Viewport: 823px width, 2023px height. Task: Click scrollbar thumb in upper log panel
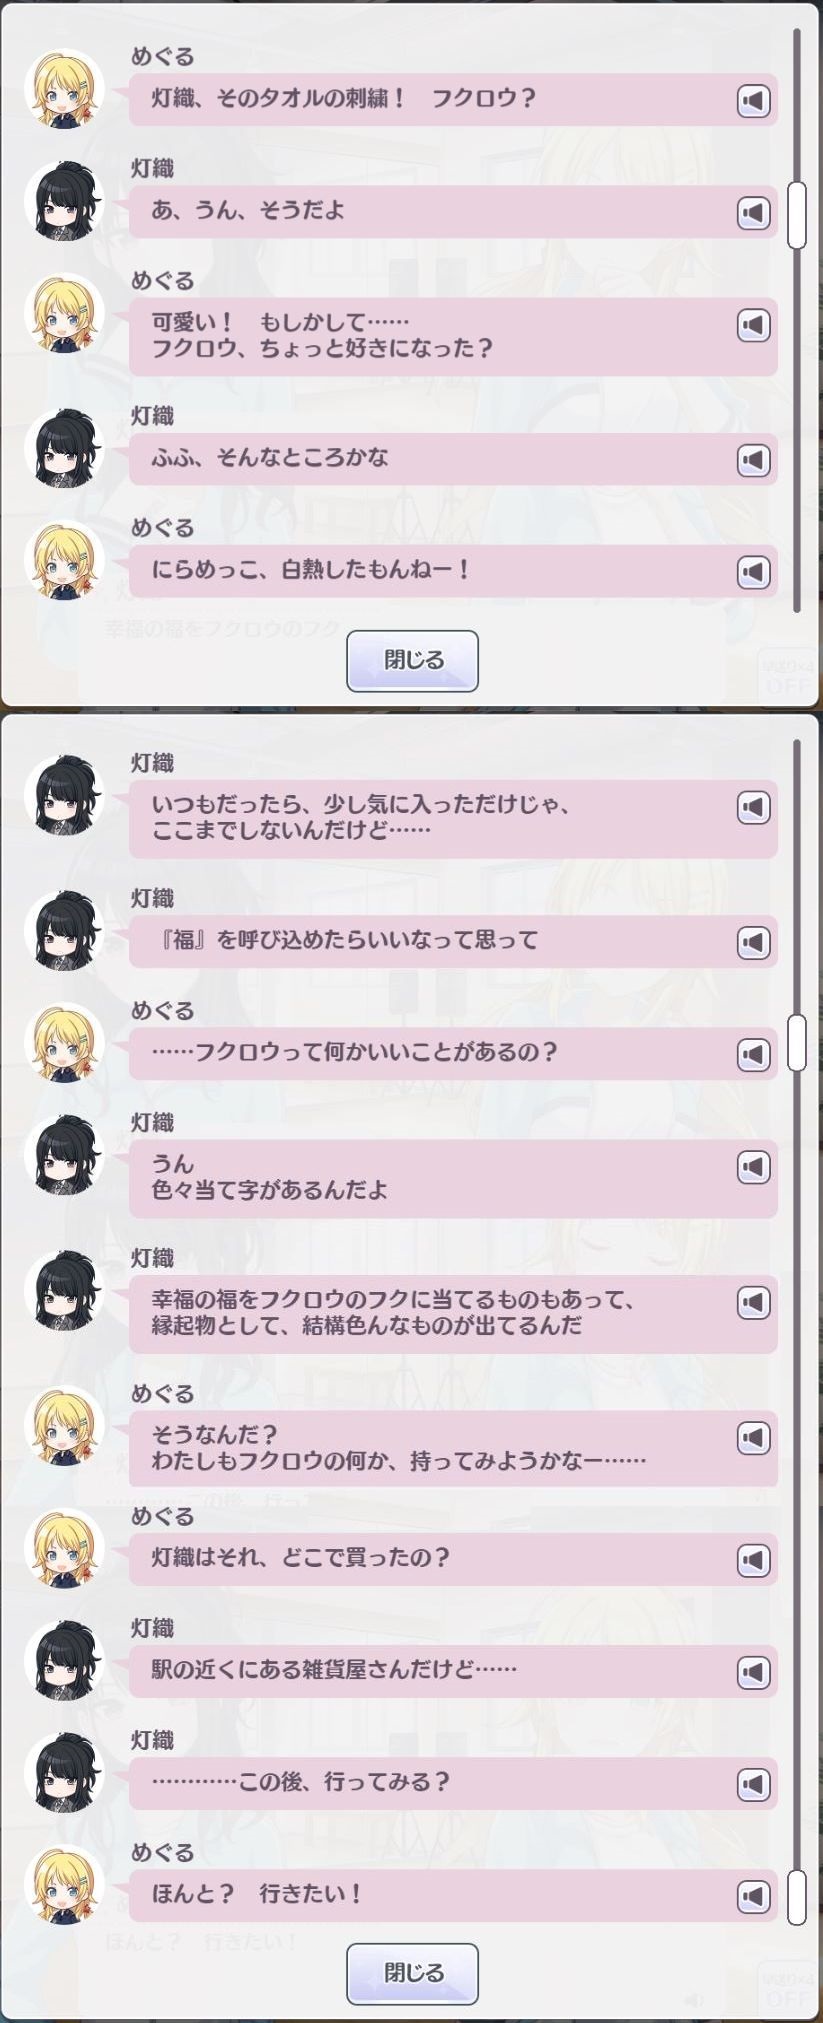(797, 214)
